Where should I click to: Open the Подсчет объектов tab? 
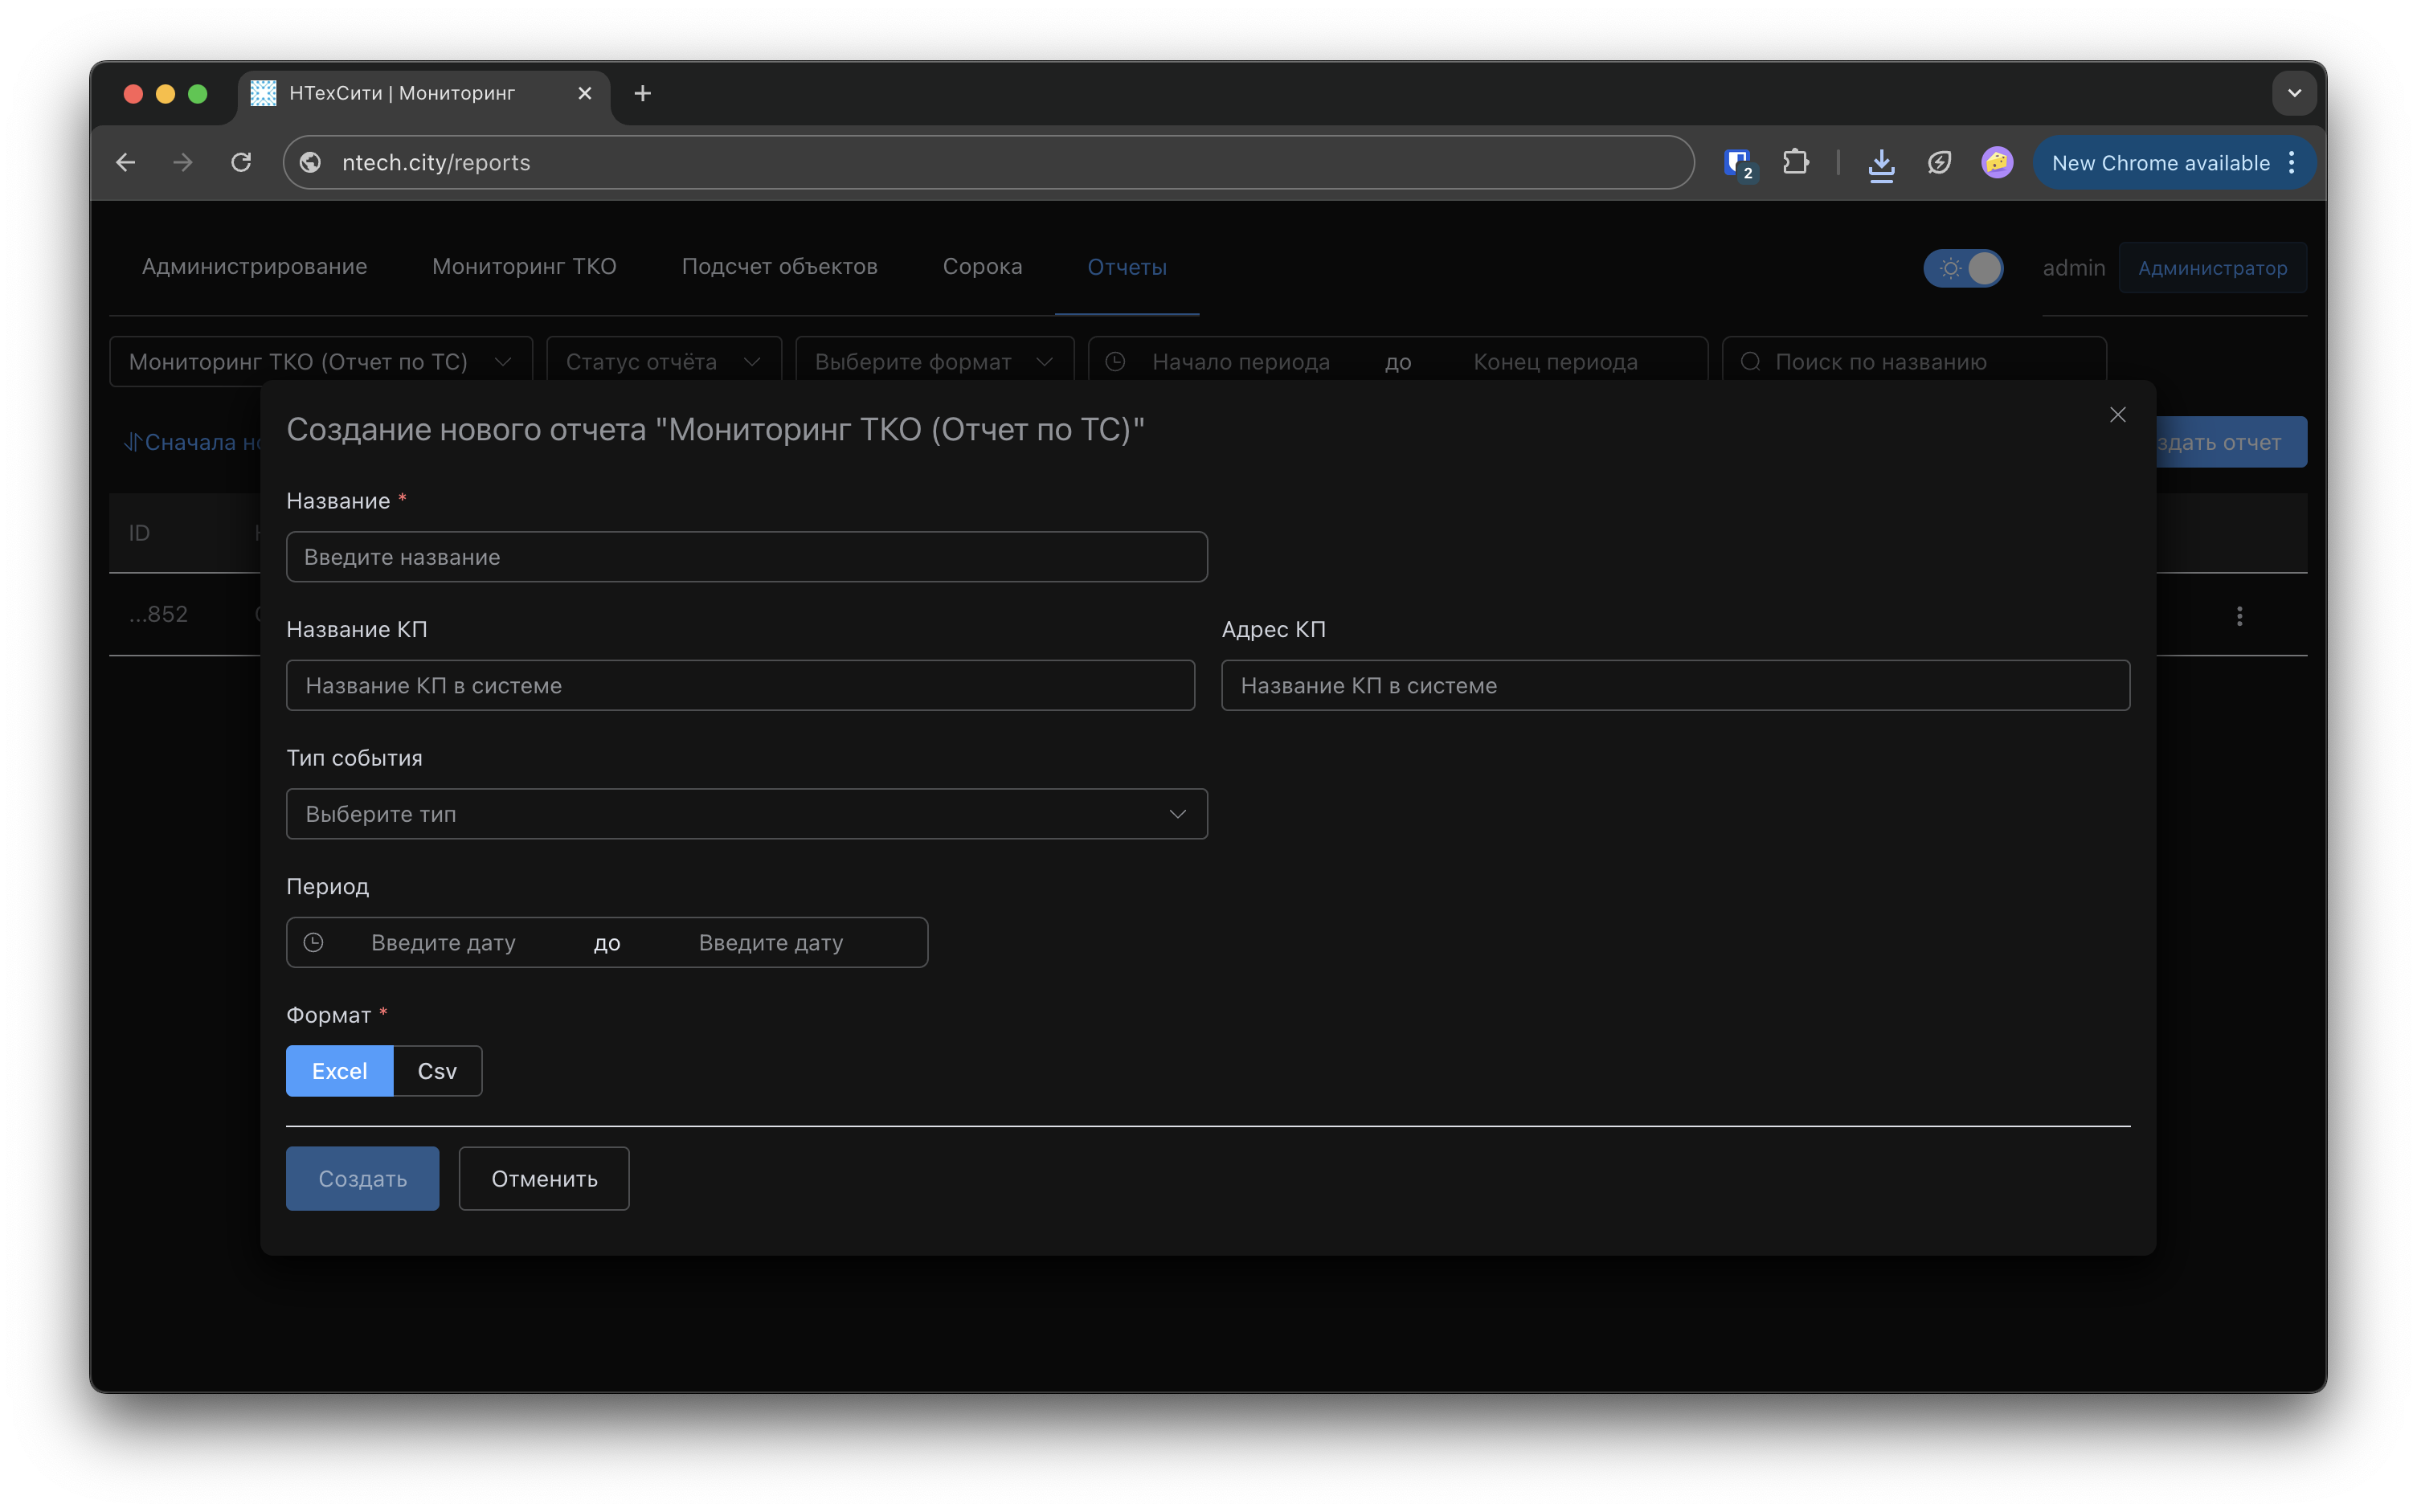click(x=779, y=267)
